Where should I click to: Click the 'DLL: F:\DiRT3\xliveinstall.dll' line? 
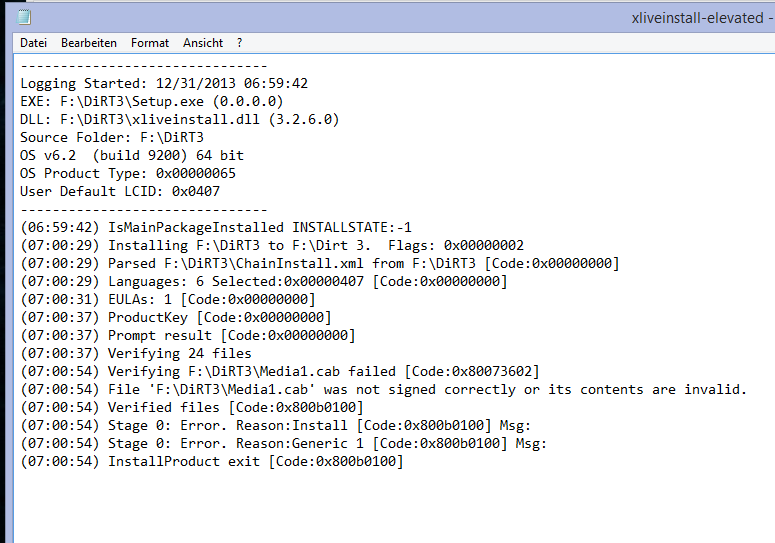(x=179, y=119)
